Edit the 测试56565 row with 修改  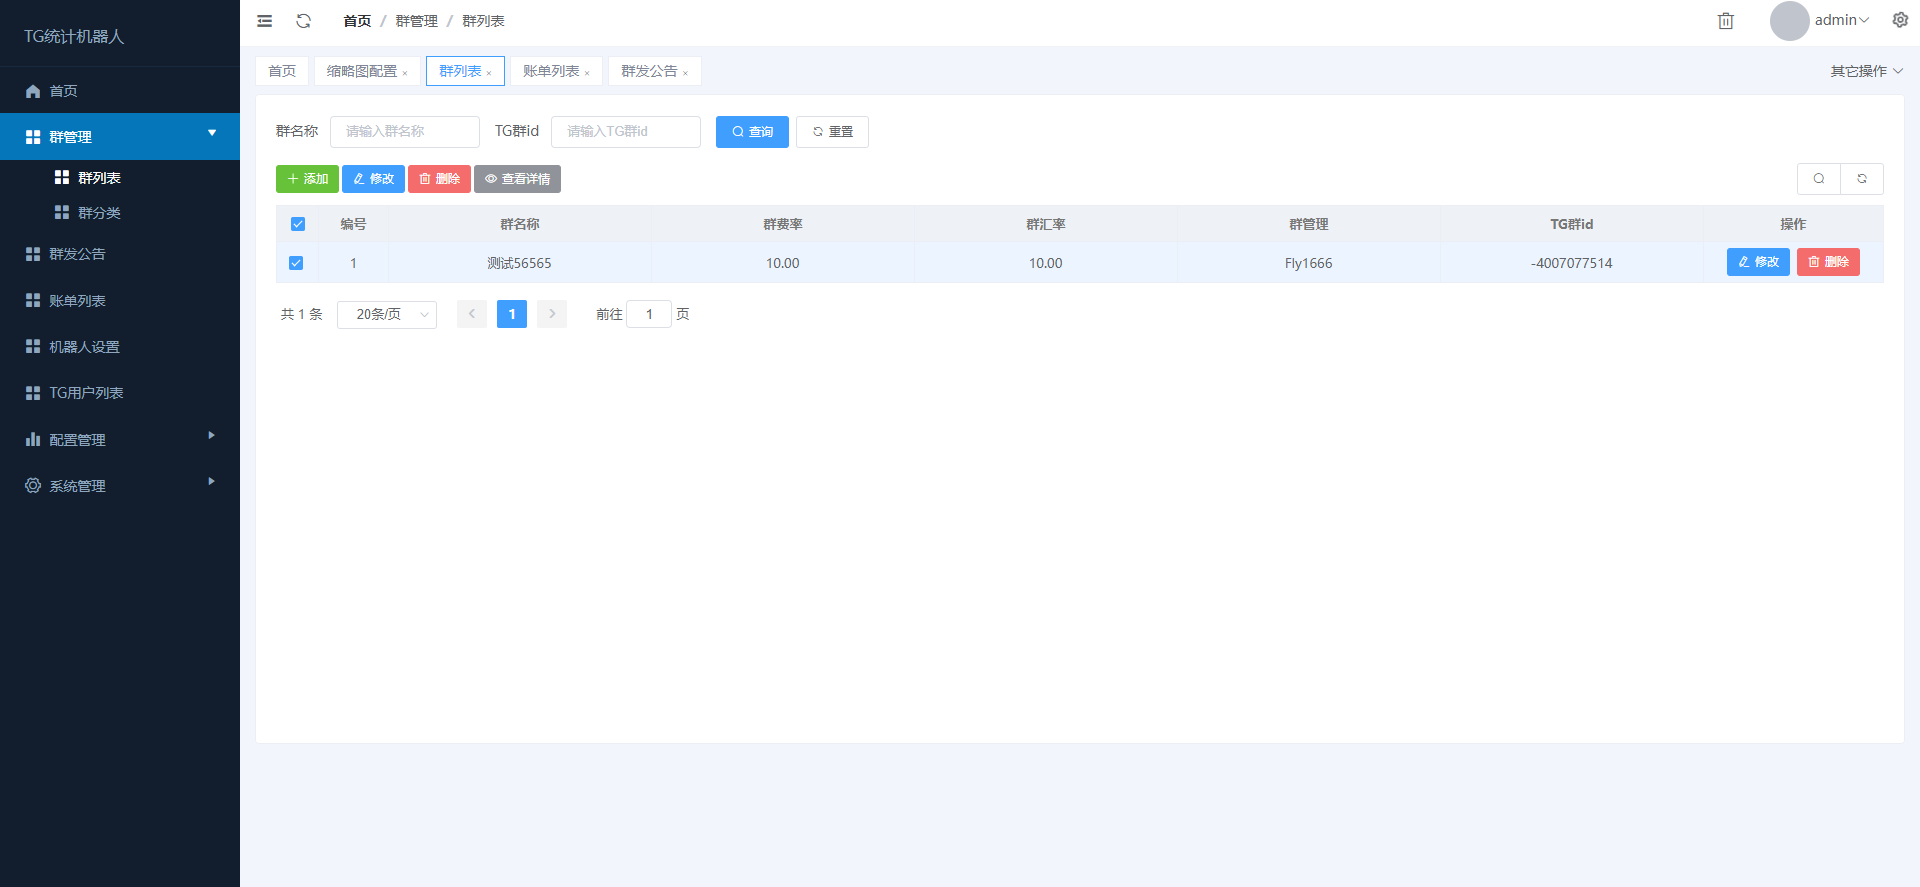pos(1758,262)
